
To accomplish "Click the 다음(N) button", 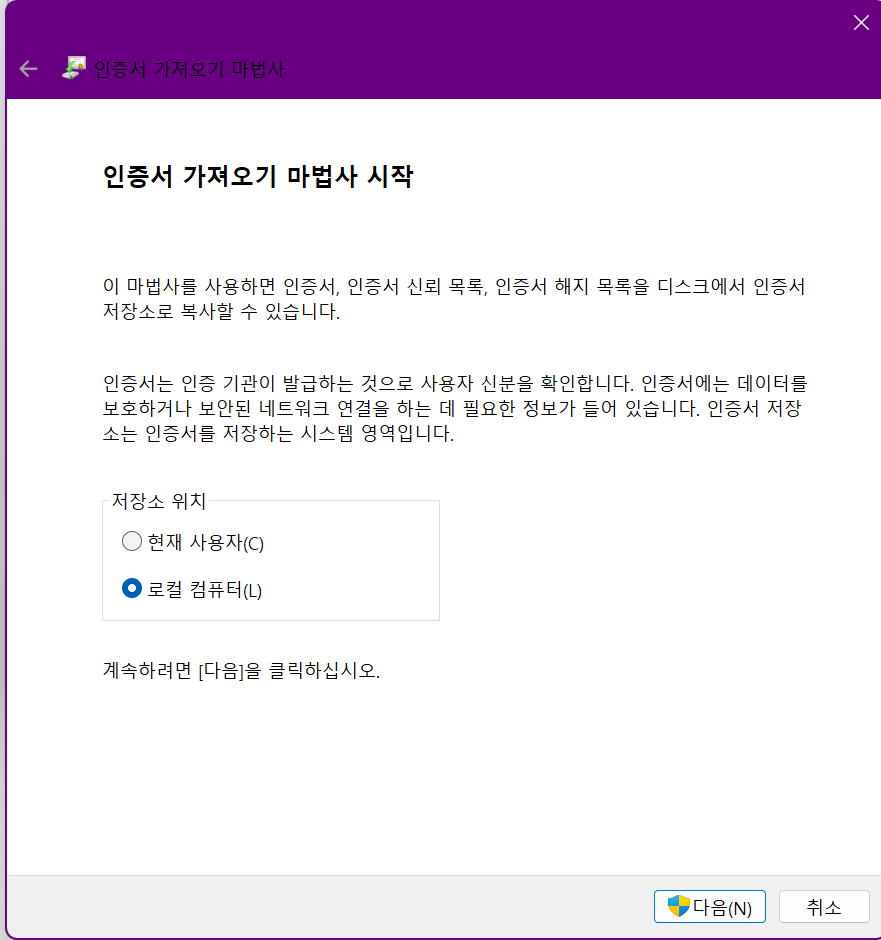I will 710,906.
